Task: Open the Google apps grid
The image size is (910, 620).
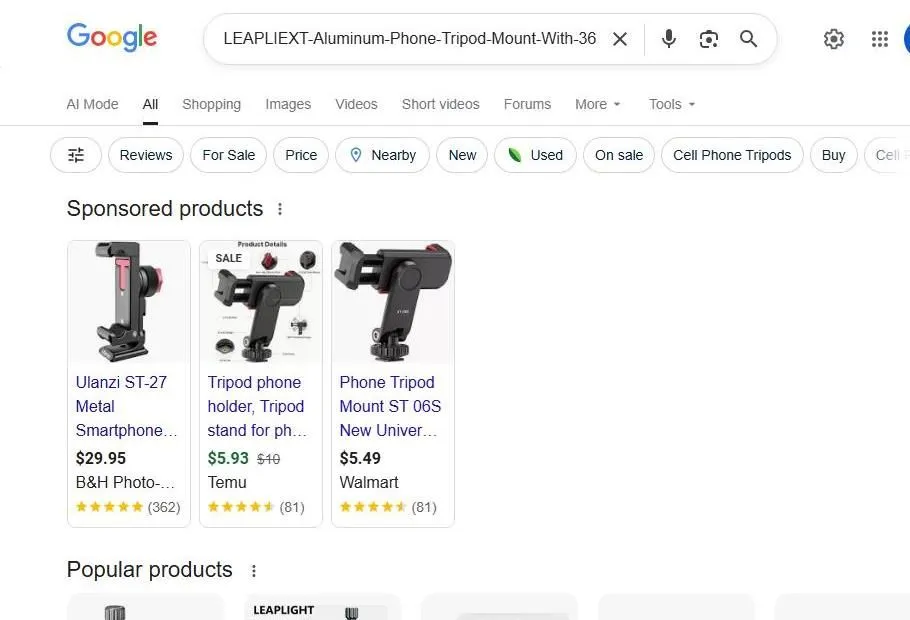Action: point(879,39)
